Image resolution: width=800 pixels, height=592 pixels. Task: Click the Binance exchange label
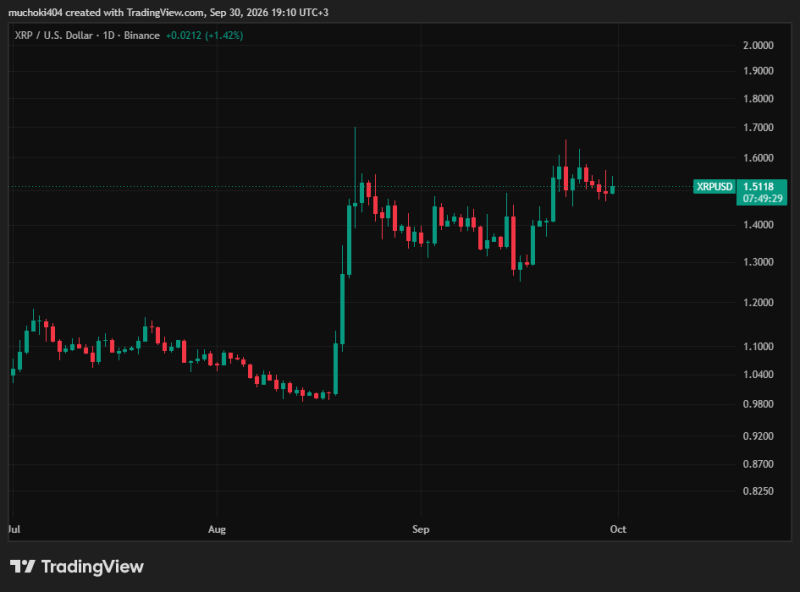(x=142, y=36)
